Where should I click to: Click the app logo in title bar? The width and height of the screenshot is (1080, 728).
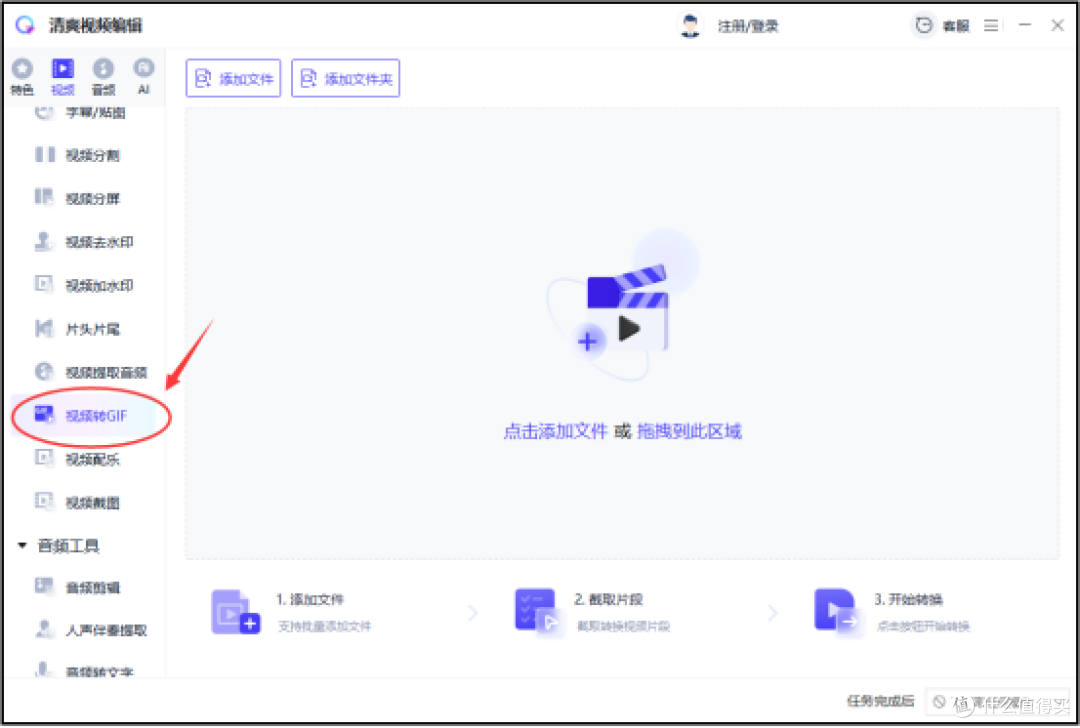click(25, 25)
